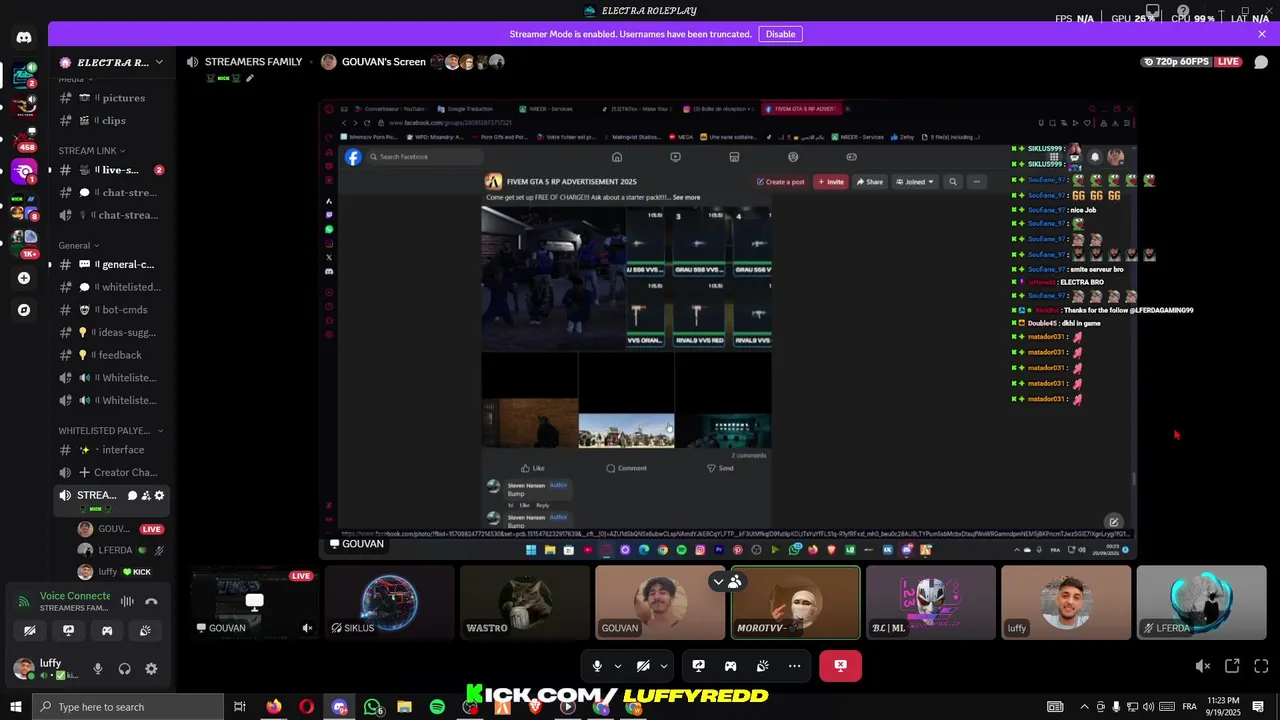Open user settings gear next to luffy
Screen dimensions: 1280x720
coord(151,669)
